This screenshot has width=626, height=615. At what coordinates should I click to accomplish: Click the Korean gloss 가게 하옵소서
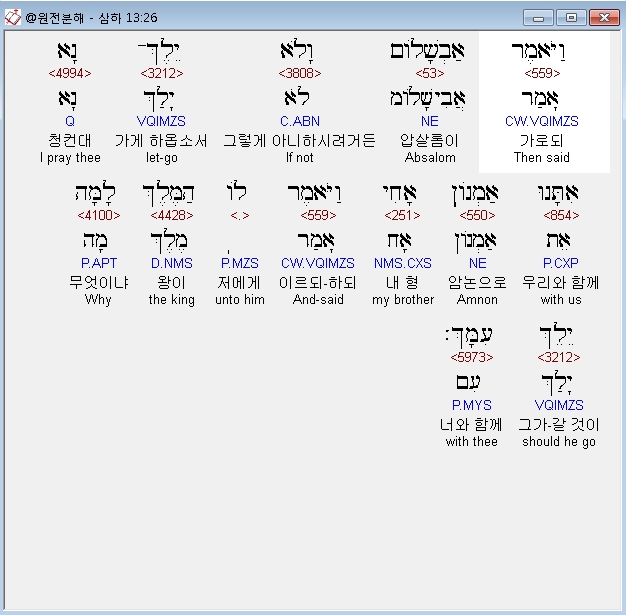click(x=161, y=141)
